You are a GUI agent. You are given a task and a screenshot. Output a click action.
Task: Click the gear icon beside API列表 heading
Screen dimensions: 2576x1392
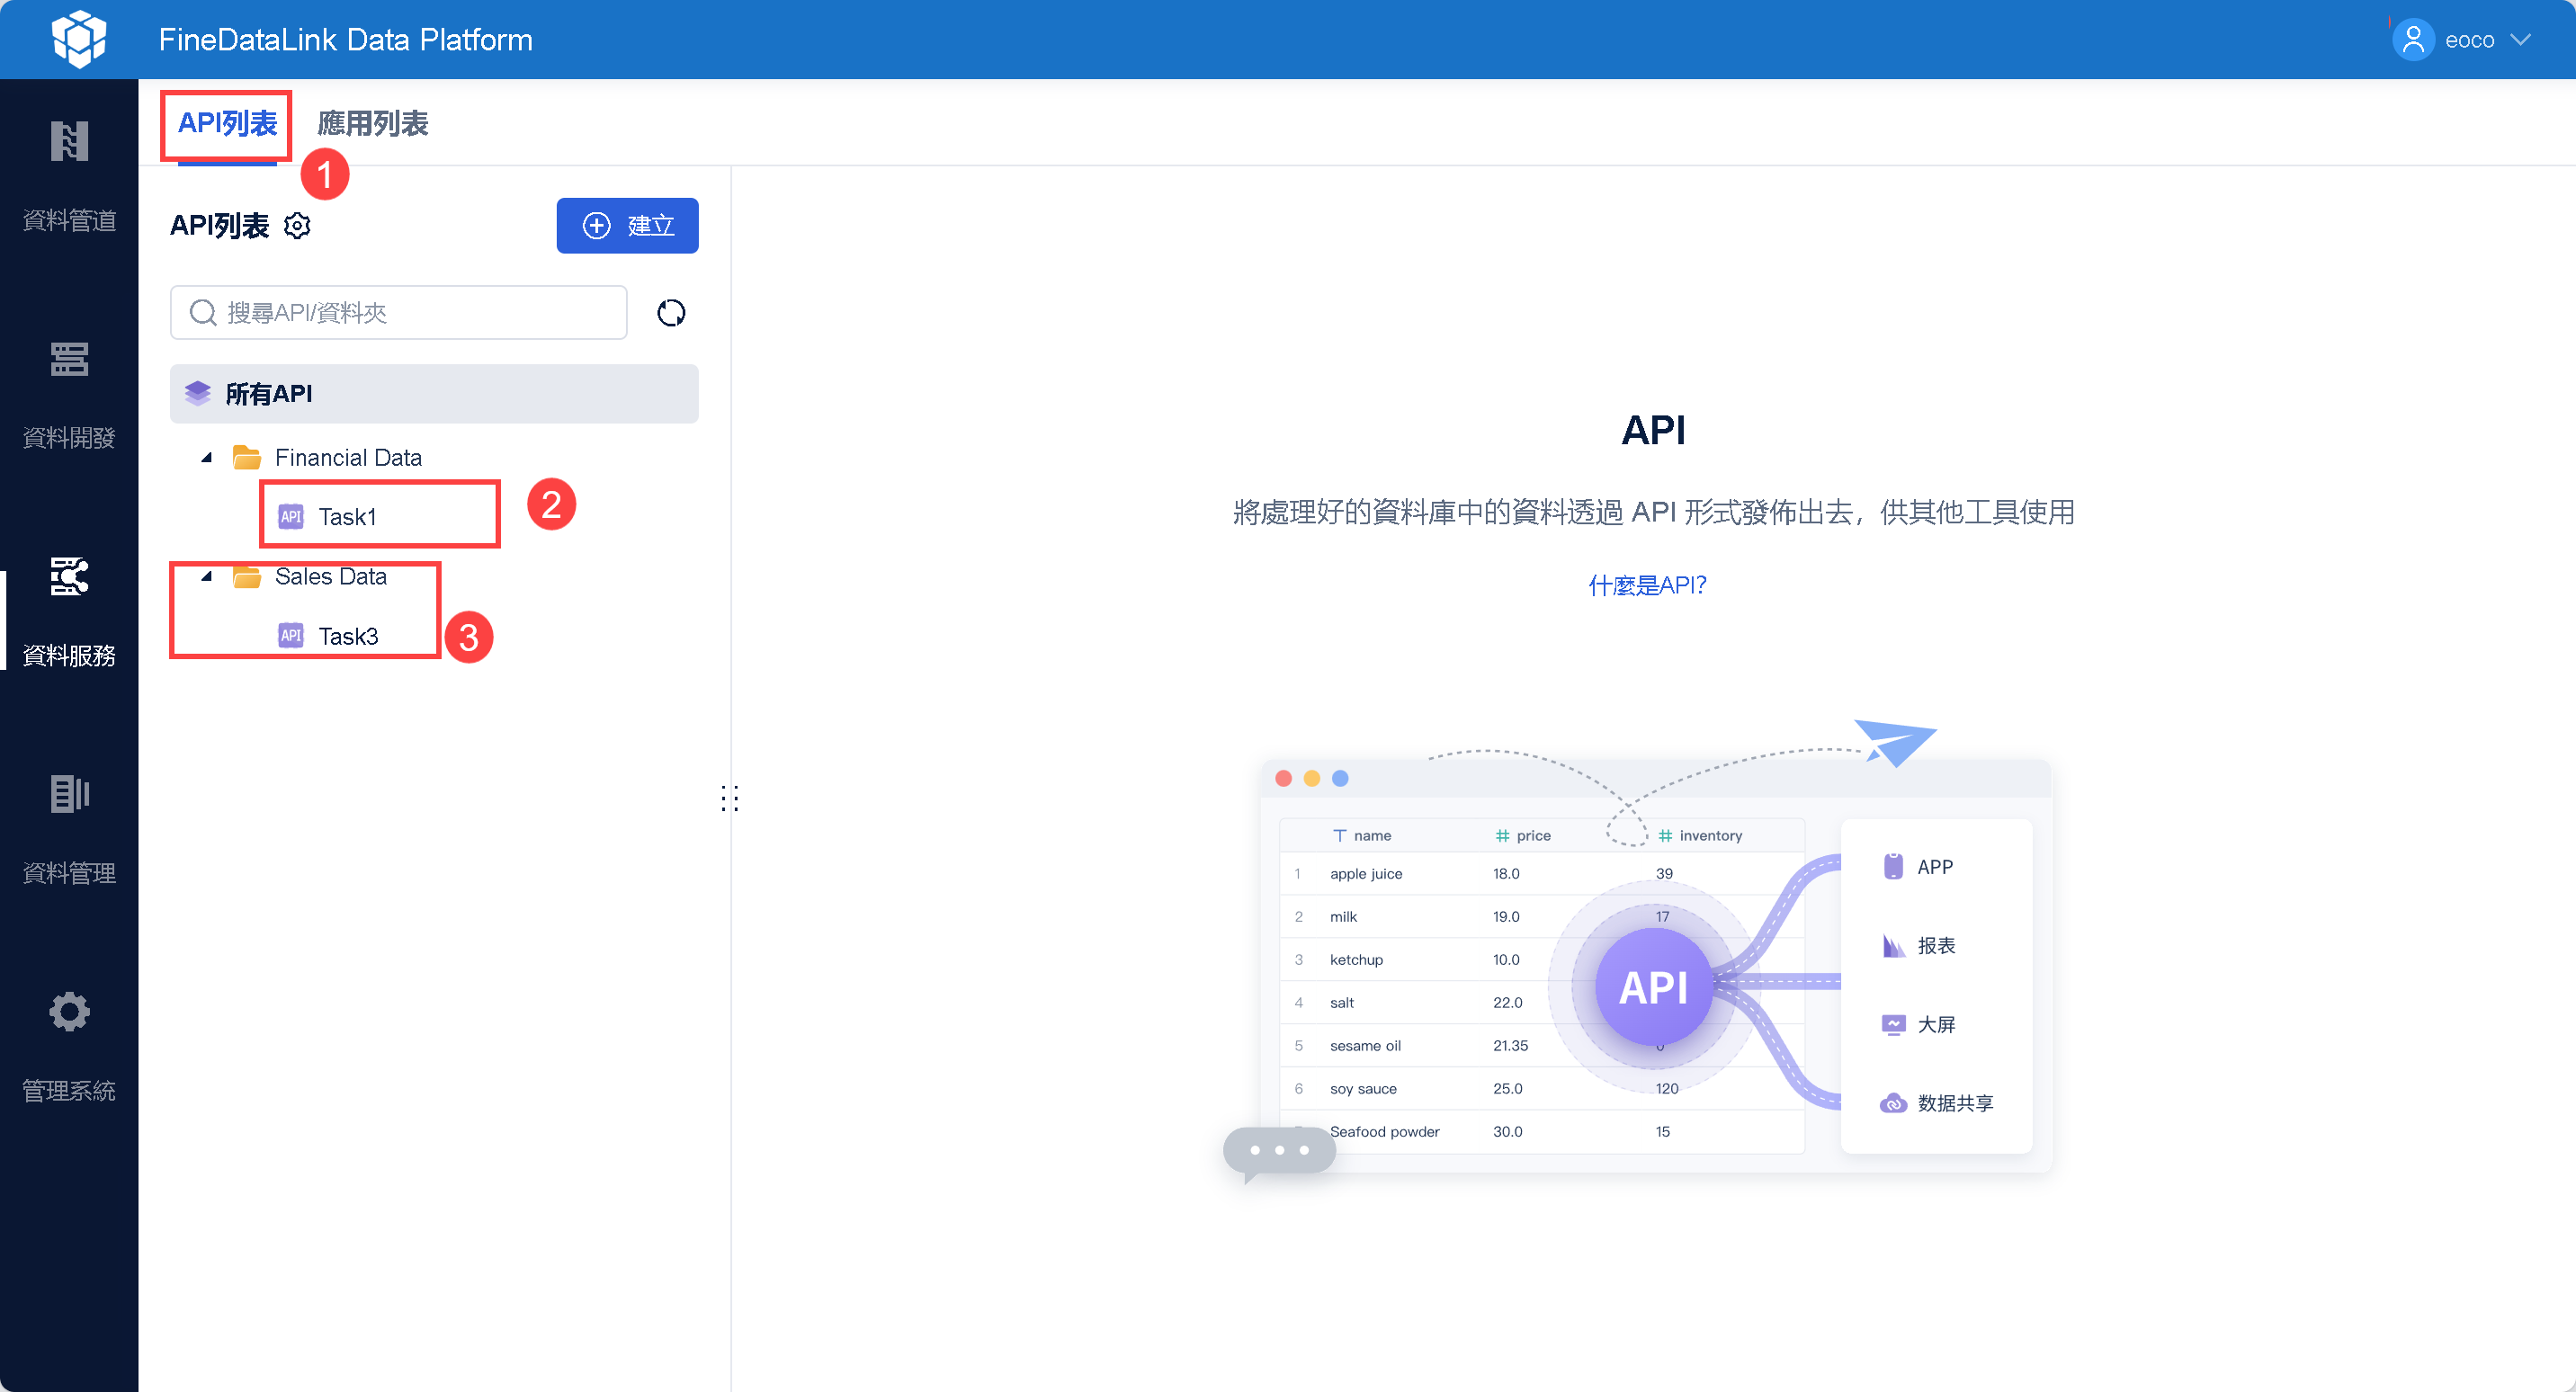point(297,226)
